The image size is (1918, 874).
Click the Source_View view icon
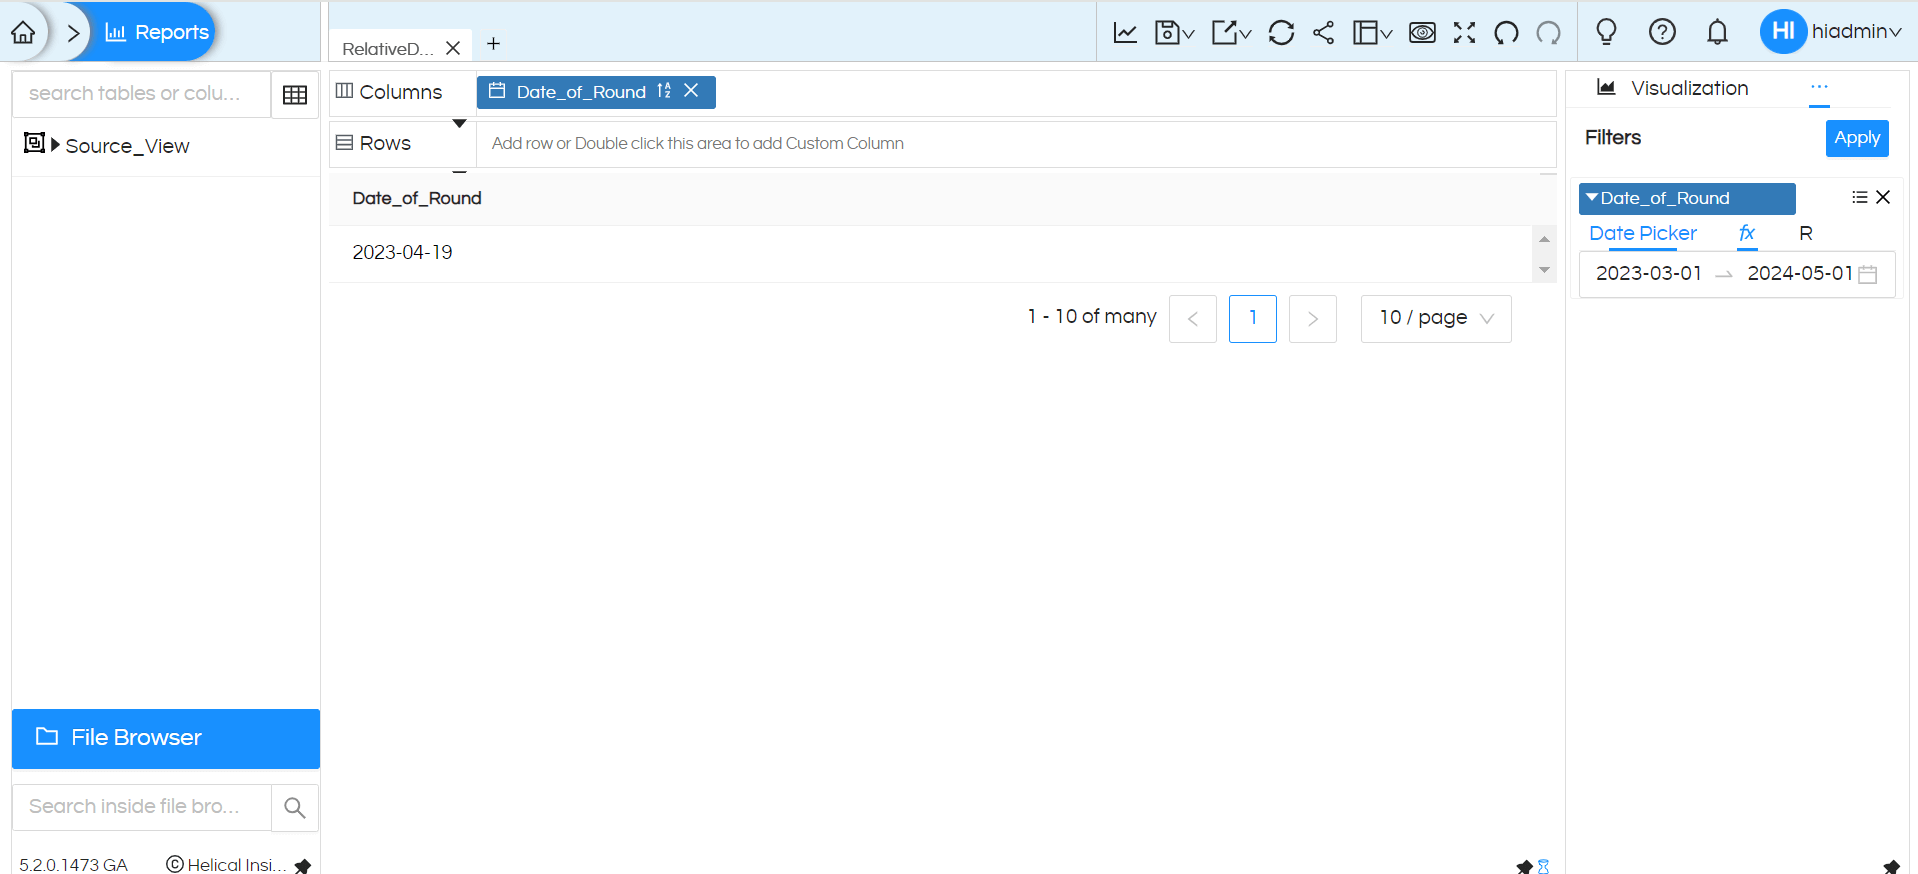point(34,143)
